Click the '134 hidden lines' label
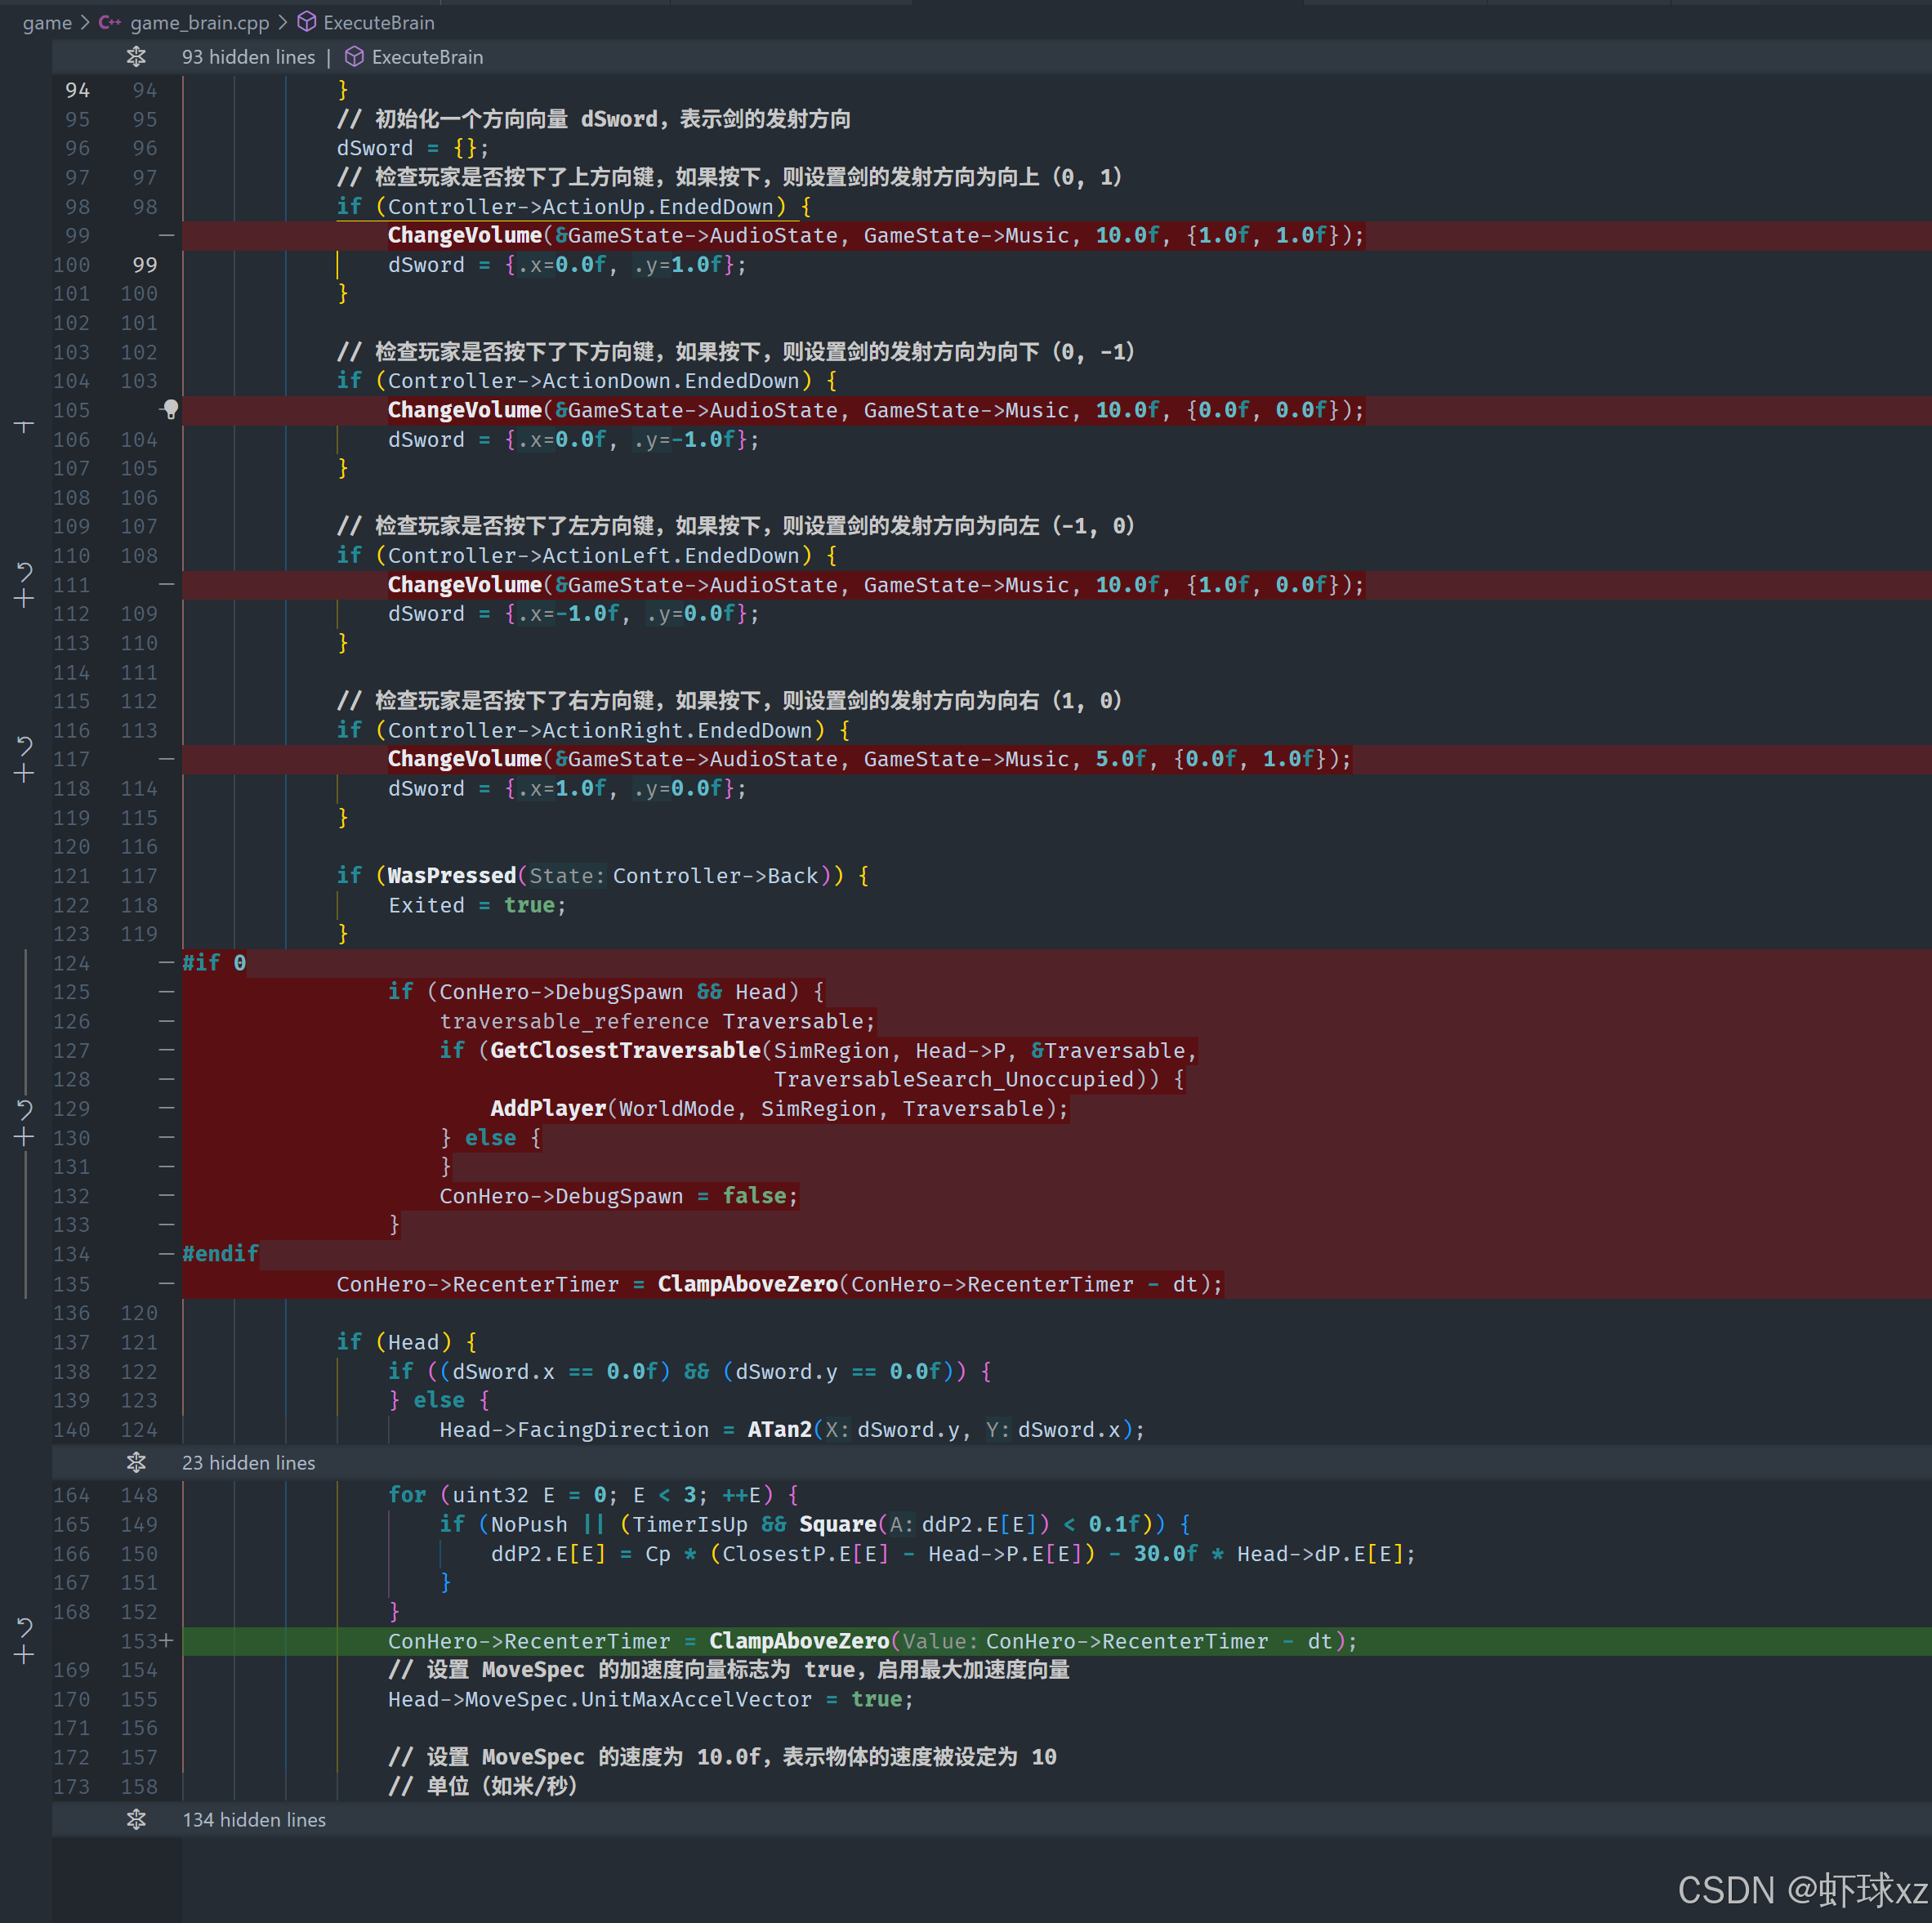 [254, 1819]
